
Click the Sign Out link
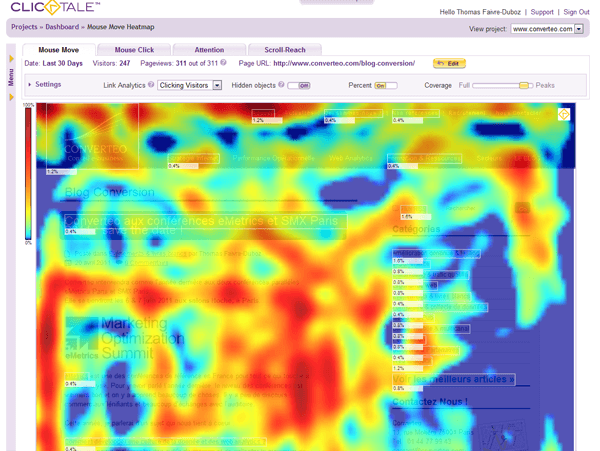click(x=576, y=12)
